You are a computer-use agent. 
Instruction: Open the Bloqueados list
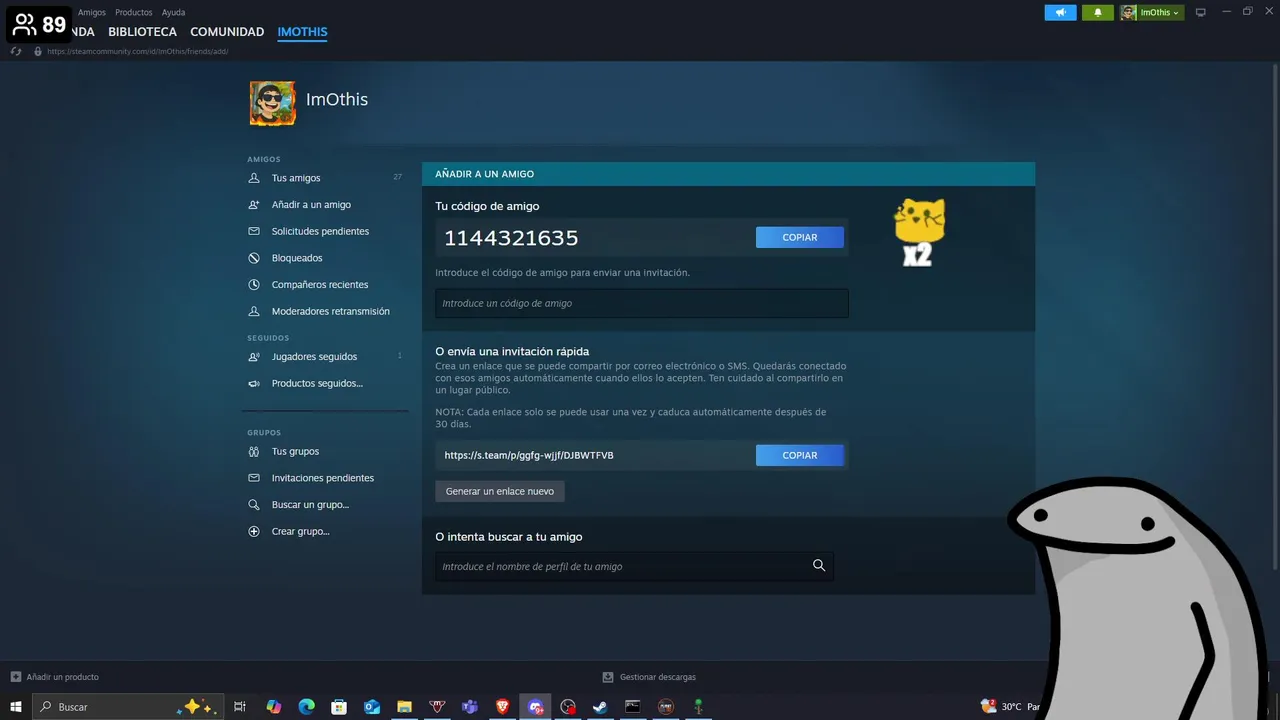tap(297, 258)
